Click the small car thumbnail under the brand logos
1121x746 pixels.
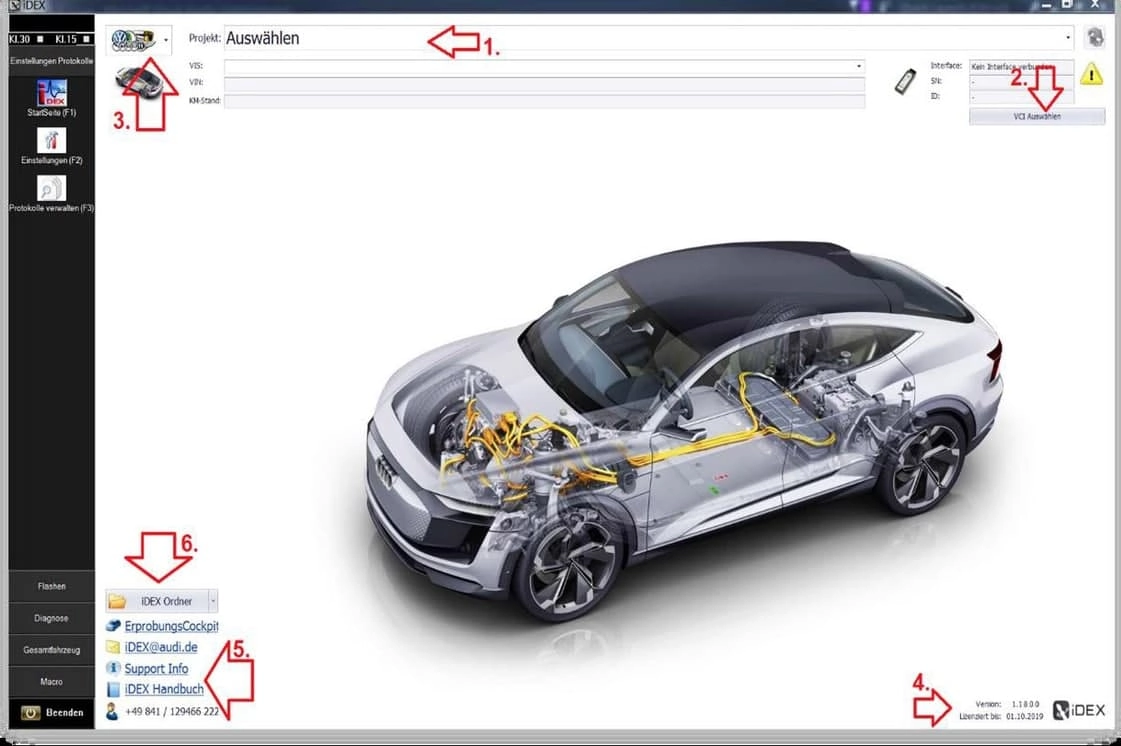click(139, 81)
